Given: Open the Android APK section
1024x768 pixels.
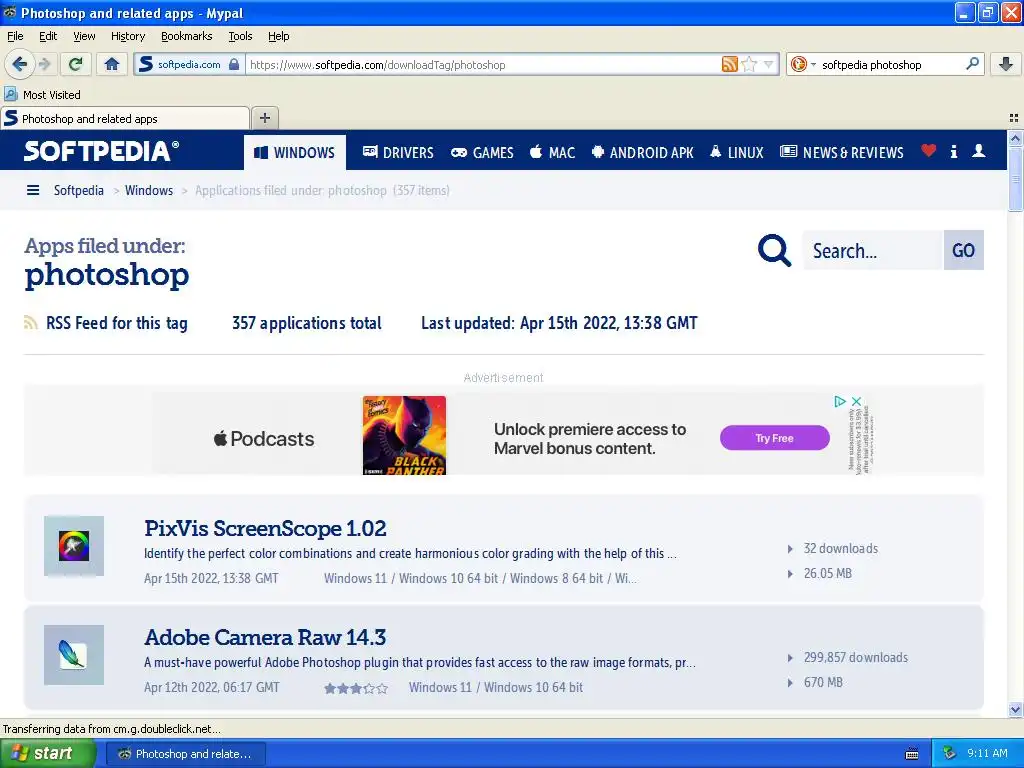Looking at the screenshot, I should (643, 152).
